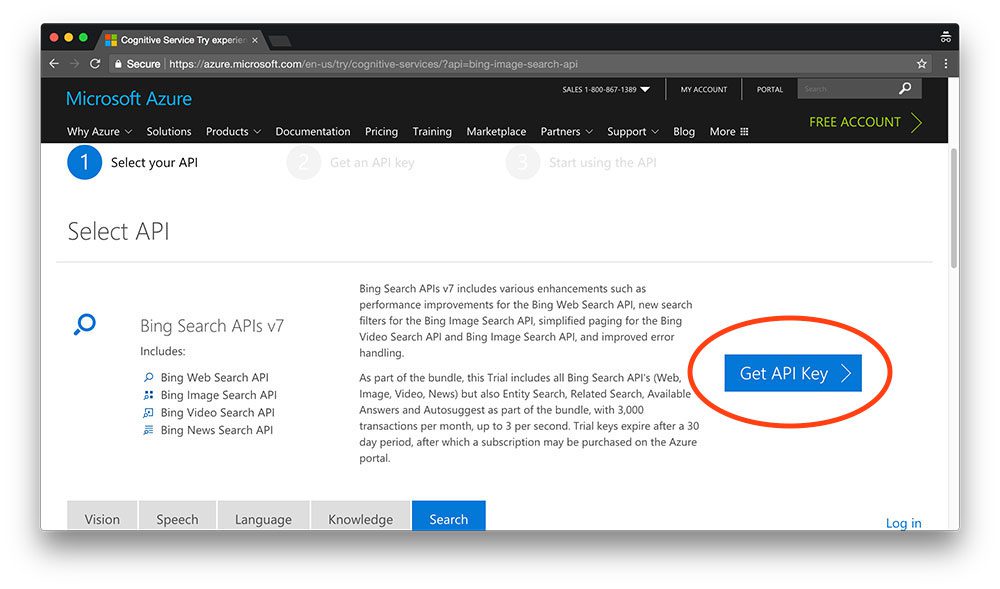Open the Sales 1-800-867-1389 dropdown

point(606,89)
